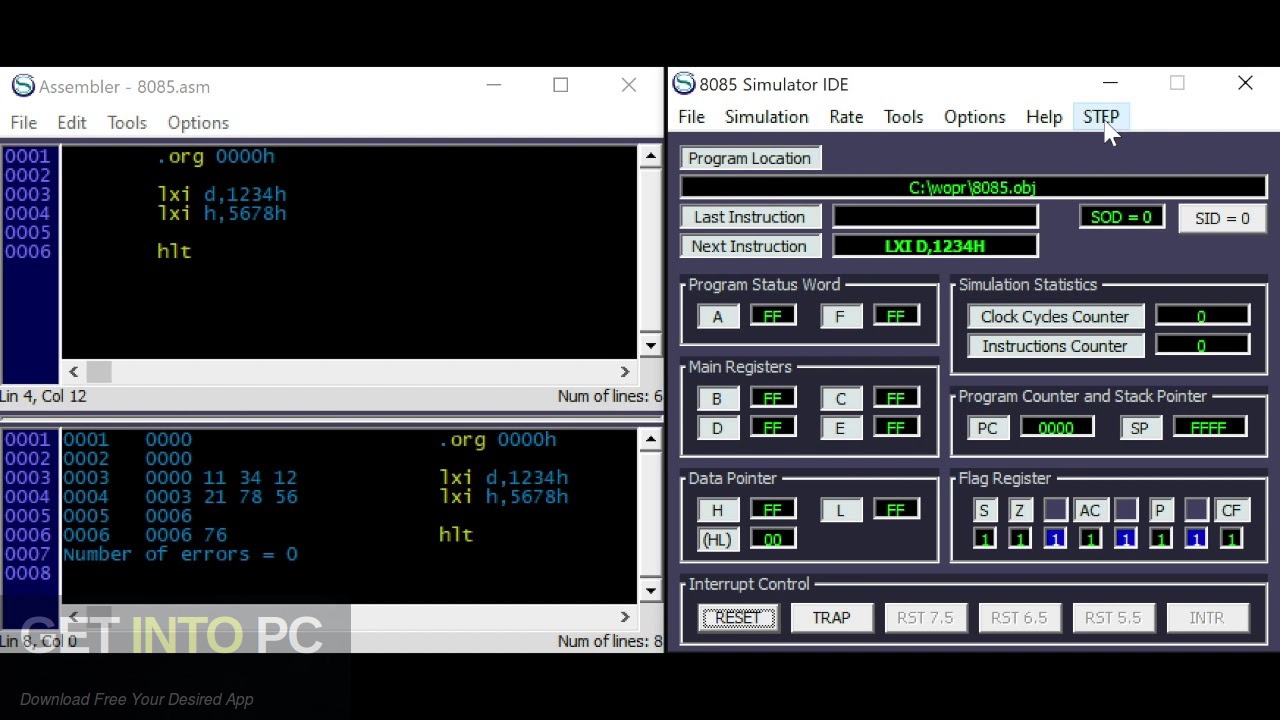
Task: Toggle the SID = 0 button
Action: (1222, 218)
